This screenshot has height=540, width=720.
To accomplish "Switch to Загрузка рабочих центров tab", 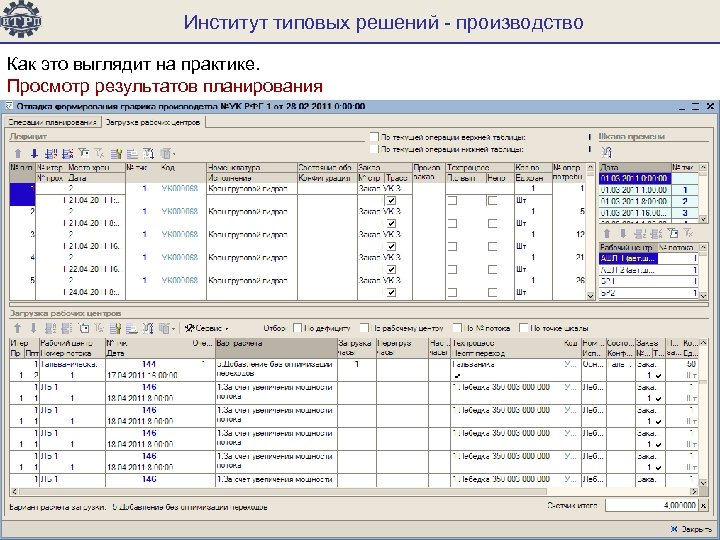I will [x=153, y=122].
